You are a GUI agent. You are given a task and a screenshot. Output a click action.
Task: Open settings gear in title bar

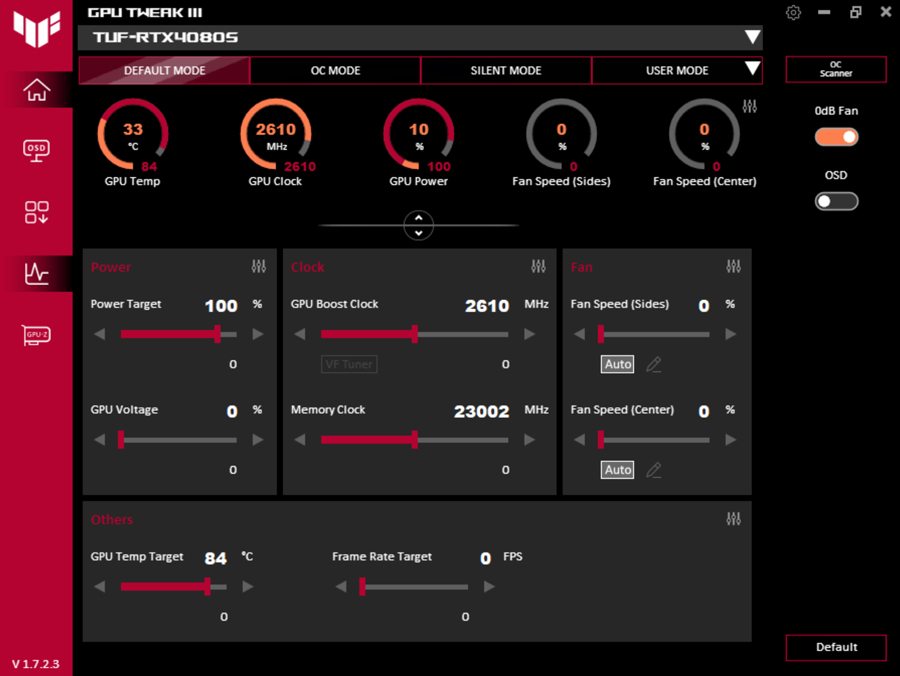click(x=793, y=13)
